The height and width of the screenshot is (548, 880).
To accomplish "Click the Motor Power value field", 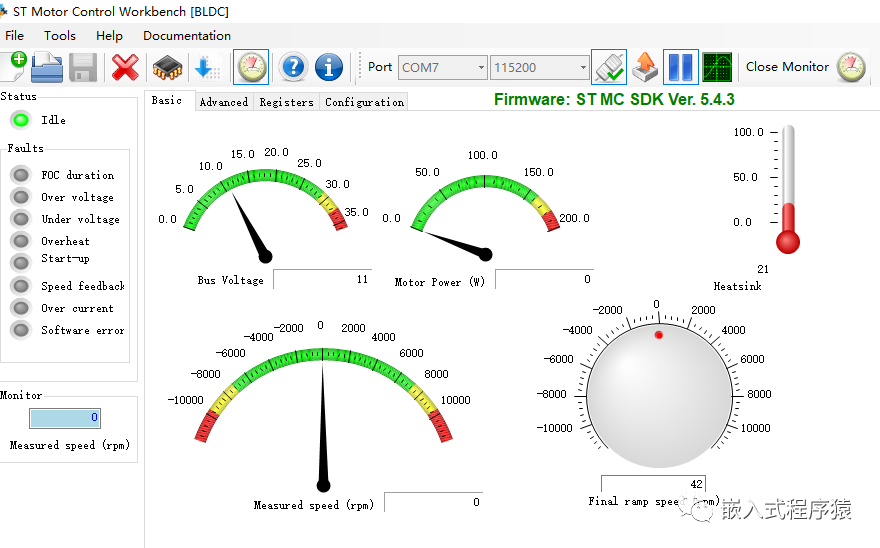I will coord(544,279).
